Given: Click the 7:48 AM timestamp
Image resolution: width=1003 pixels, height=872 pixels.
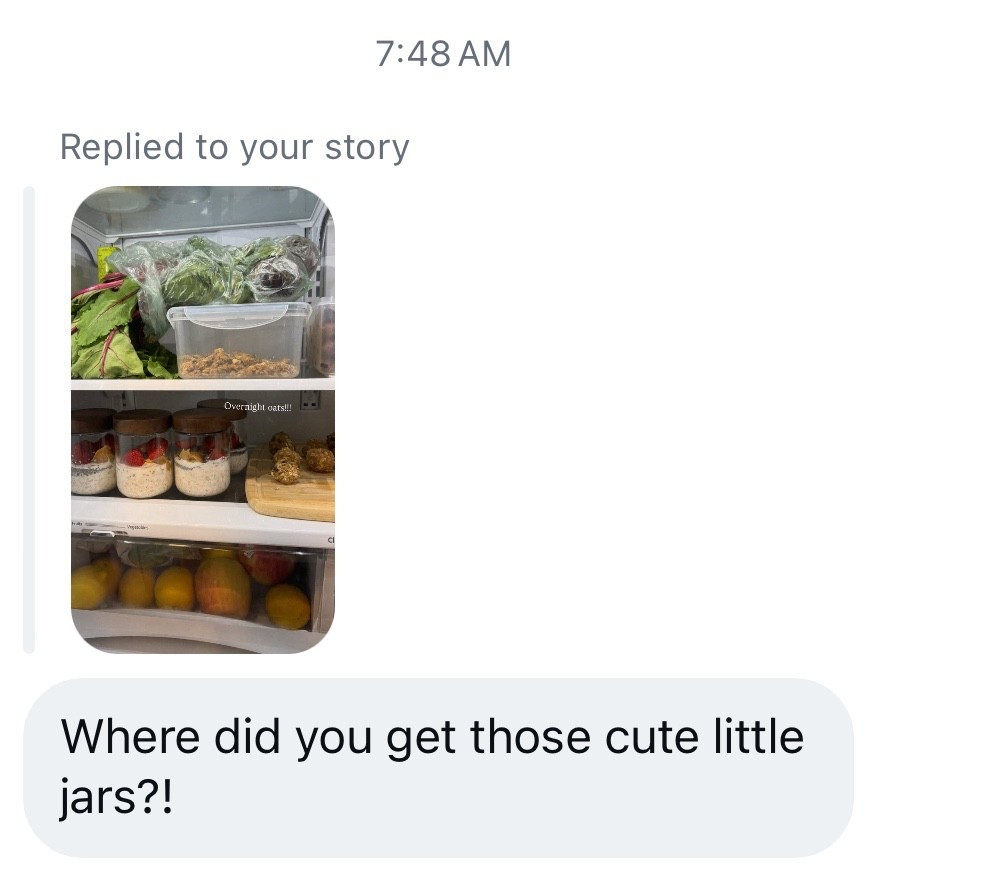Looking at the screenshot, I should pyautogui.click(x=443, y=54).
